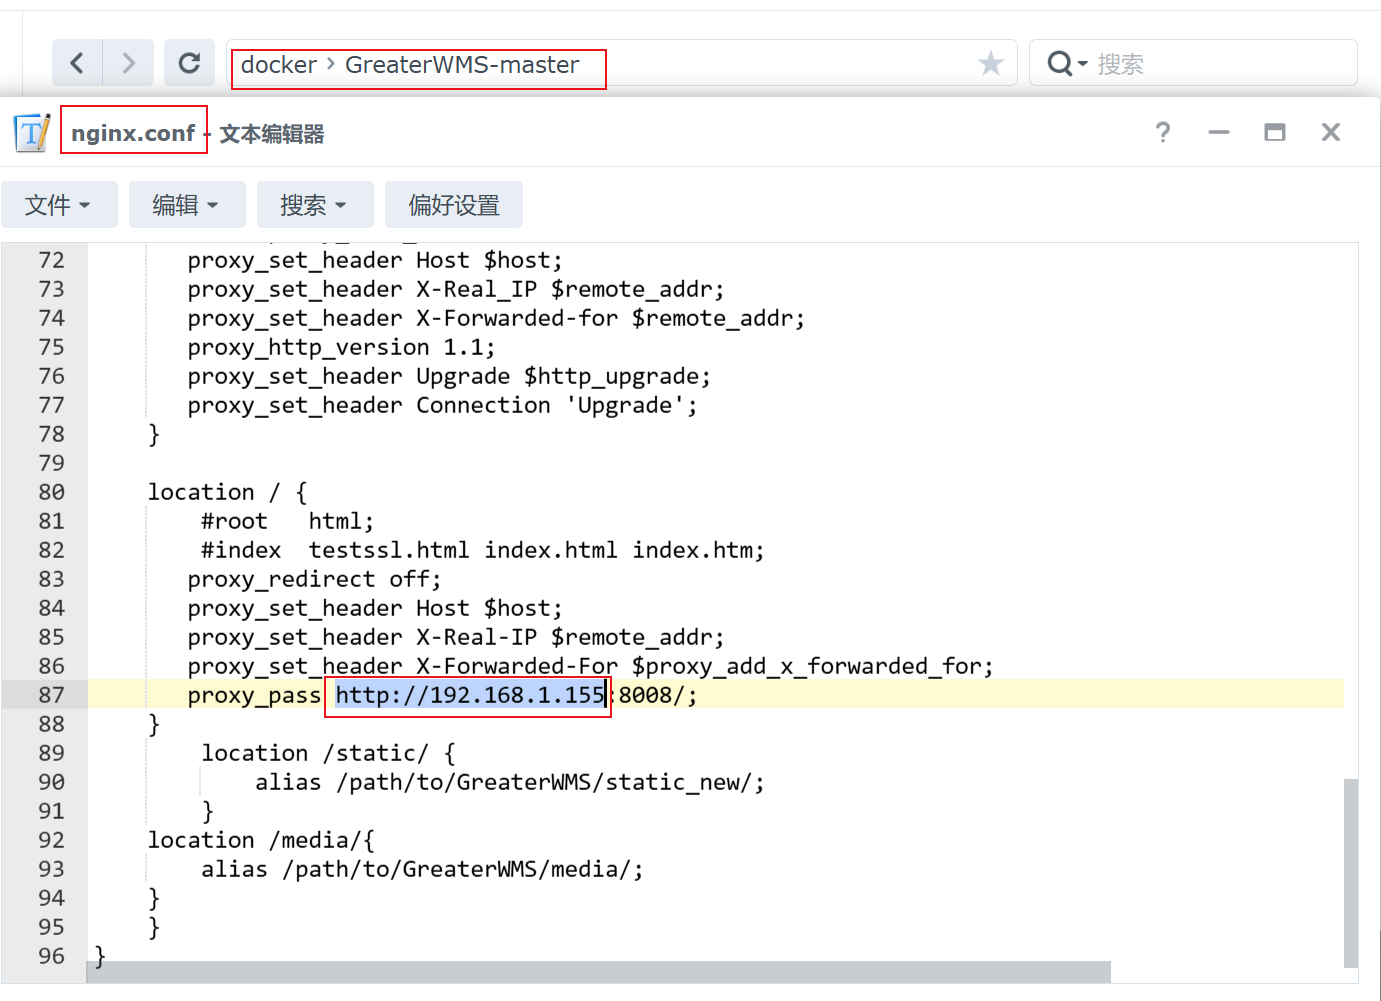The image size is (1381, 1001).
Task: Click the forward navigation arrow
Action: tap(128, 64)
